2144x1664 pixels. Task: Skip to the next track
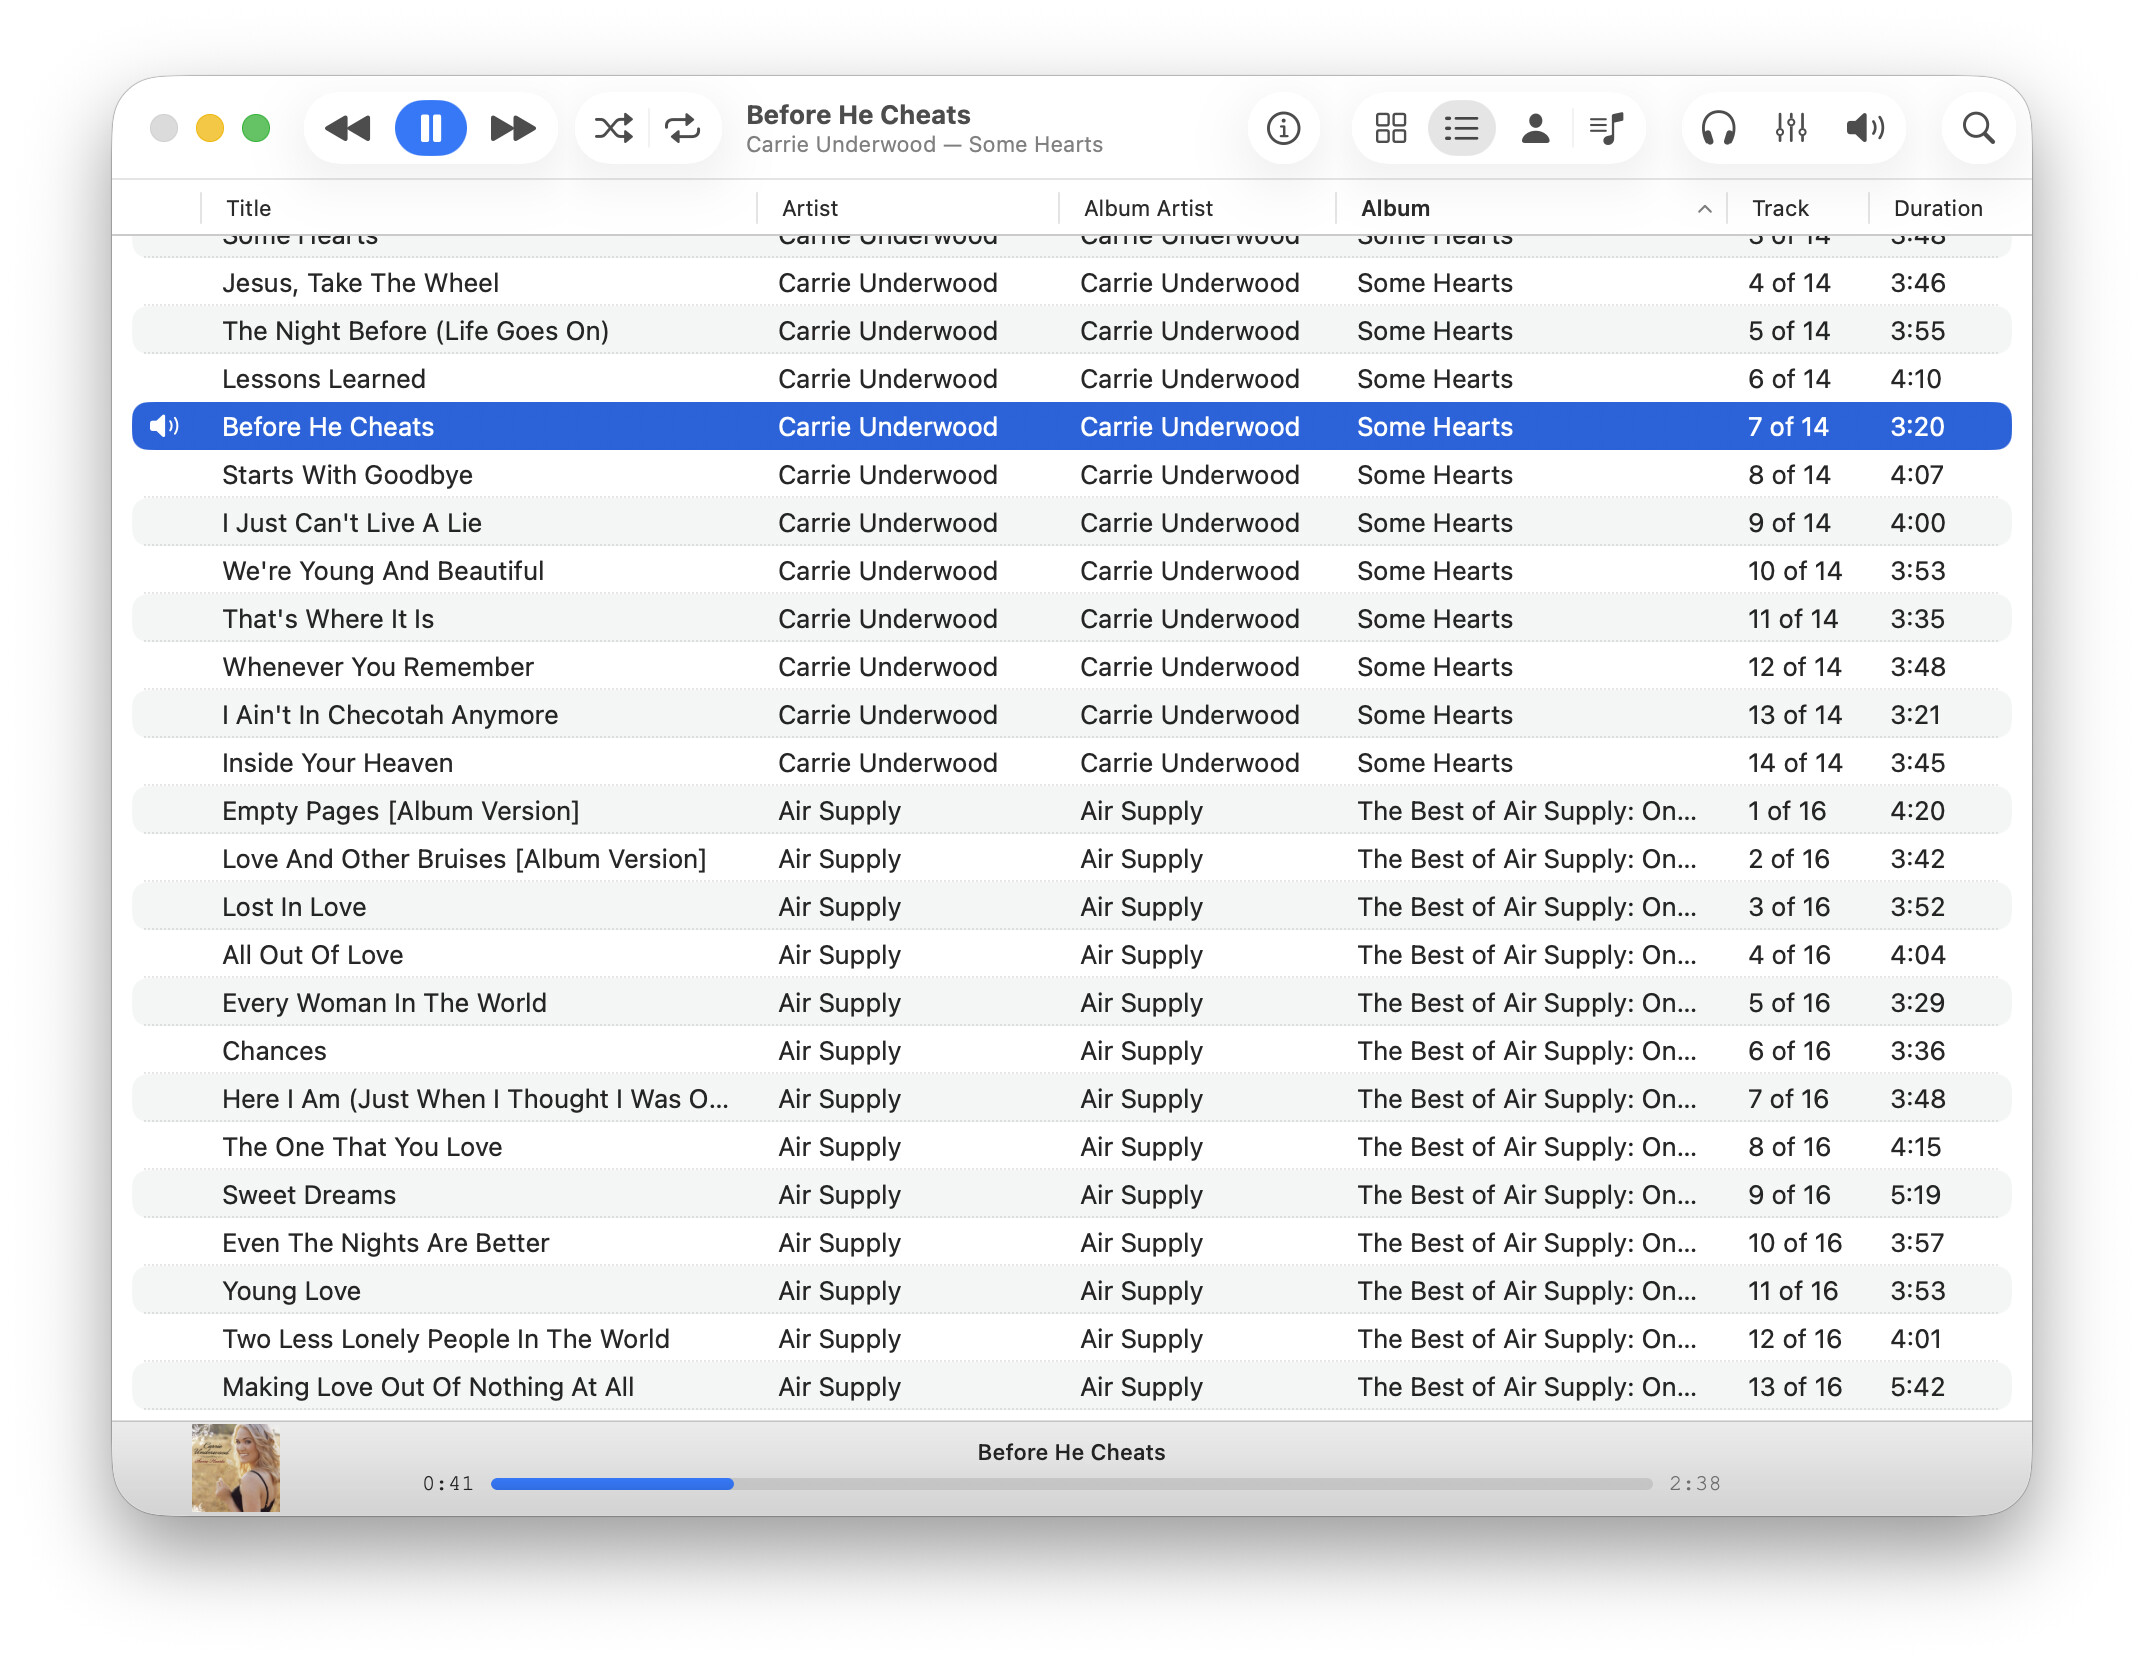[512, 128]
